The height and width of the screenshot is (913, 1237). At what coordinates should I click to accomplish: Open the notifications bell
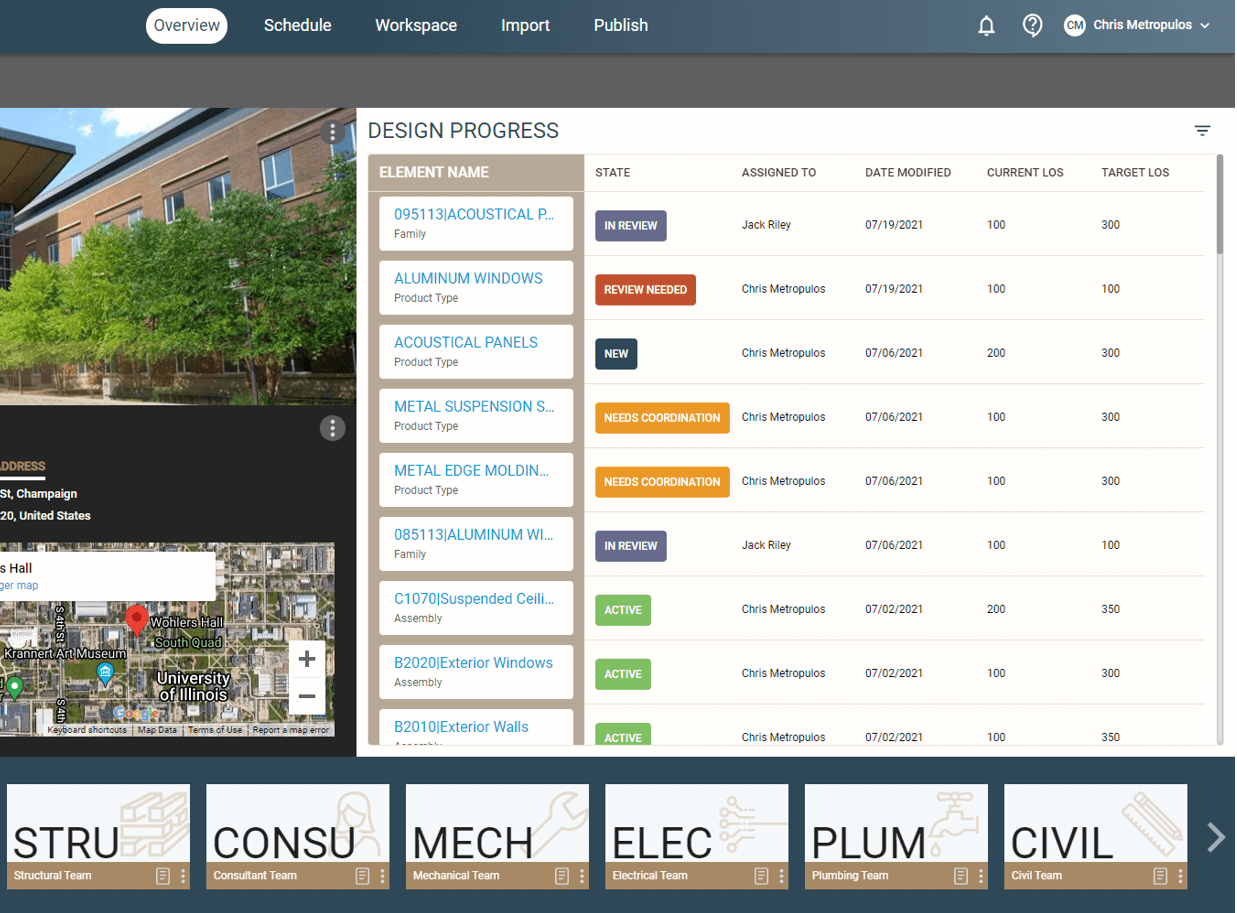coord(986,26)
